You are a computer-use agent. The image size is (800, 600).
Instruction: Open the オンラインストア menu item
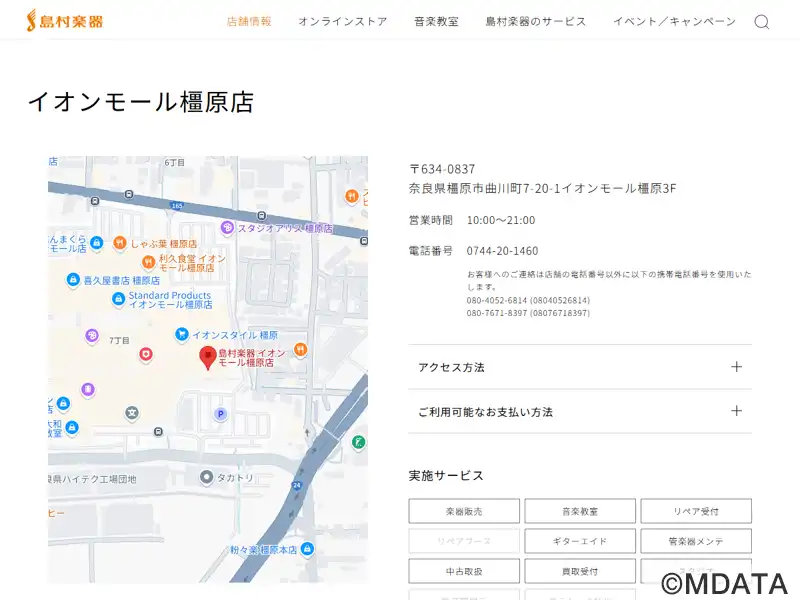coord(343,21)
